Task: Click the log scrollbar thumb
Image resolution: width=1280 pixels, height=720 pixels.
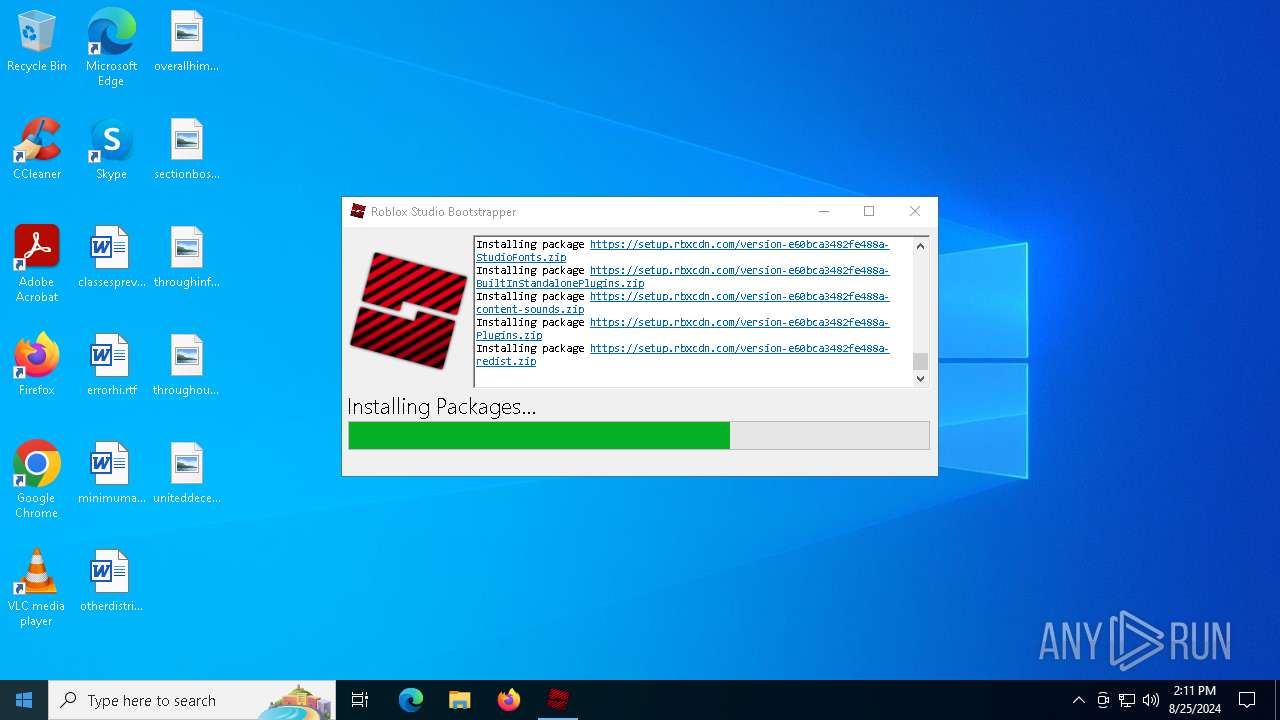Action: (920, 361)
